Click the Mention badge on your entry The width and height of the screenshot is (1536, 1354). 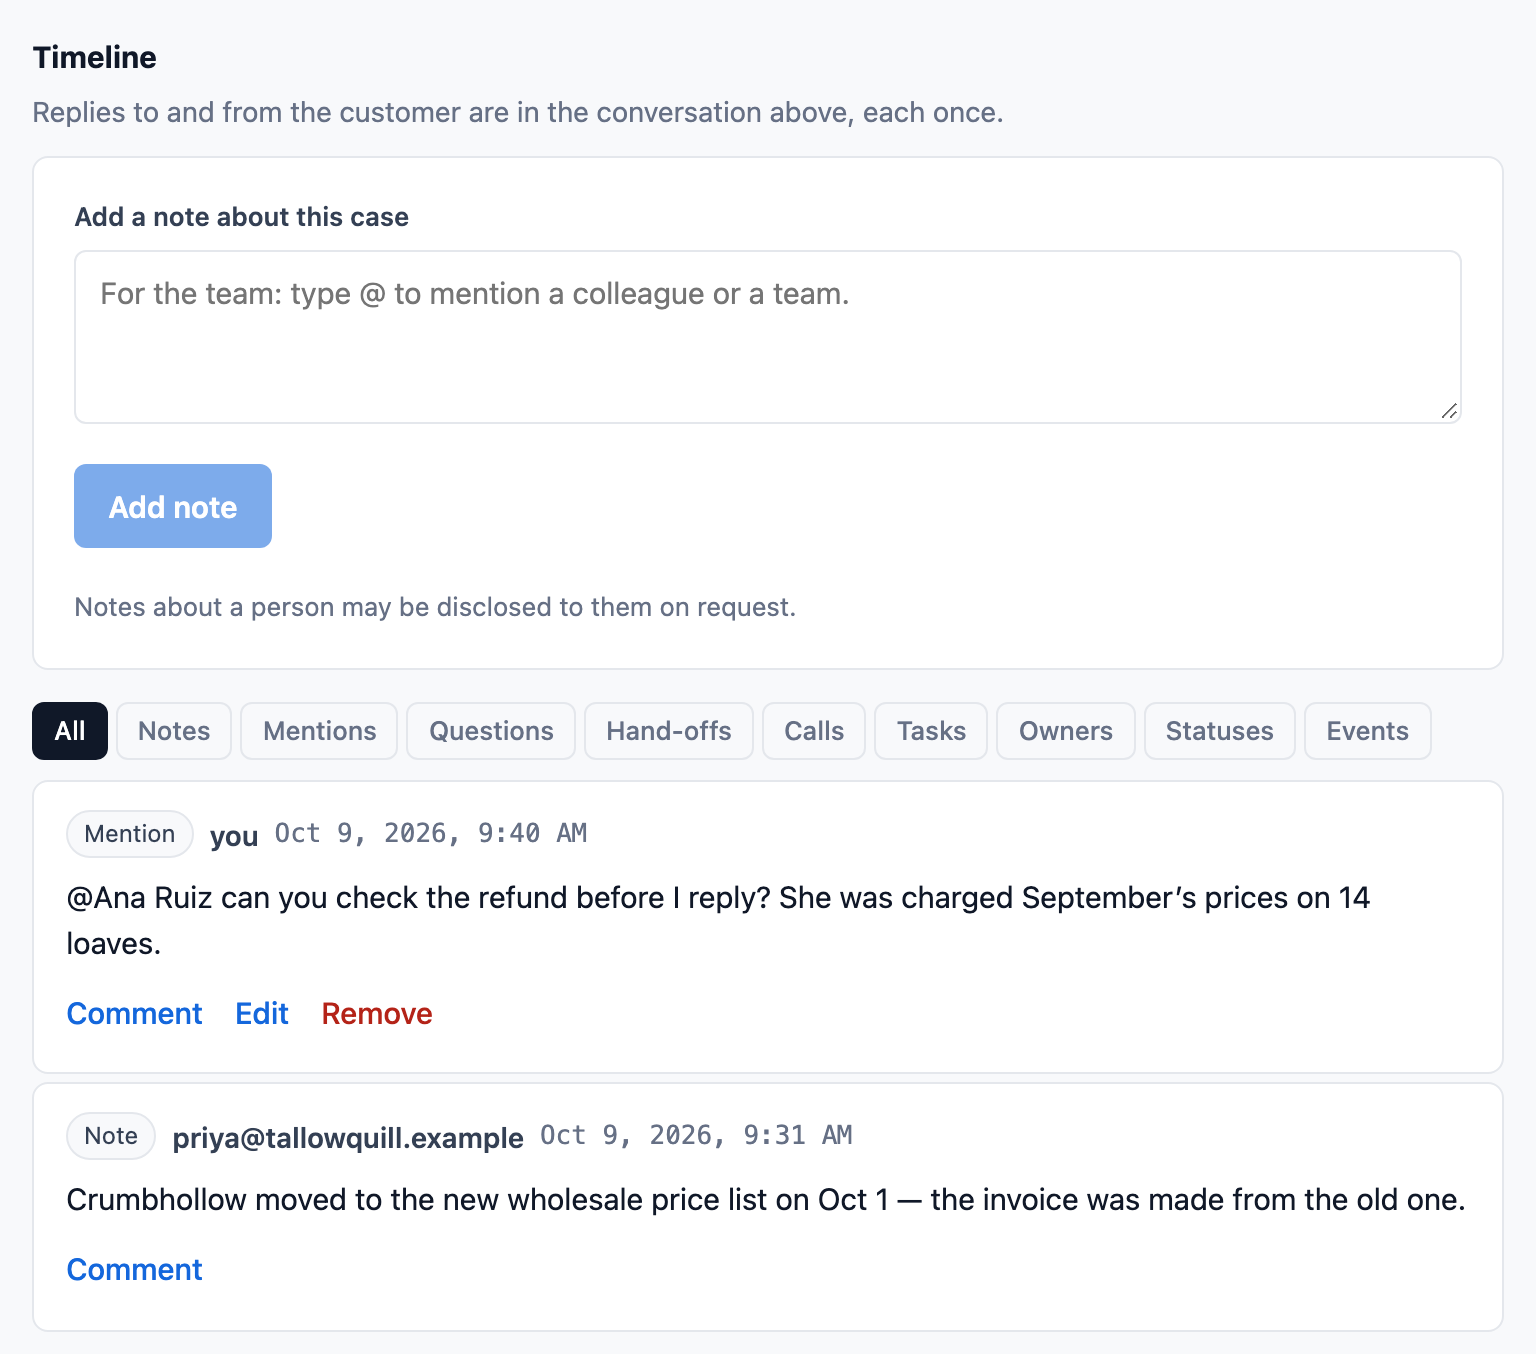point(130,834)
